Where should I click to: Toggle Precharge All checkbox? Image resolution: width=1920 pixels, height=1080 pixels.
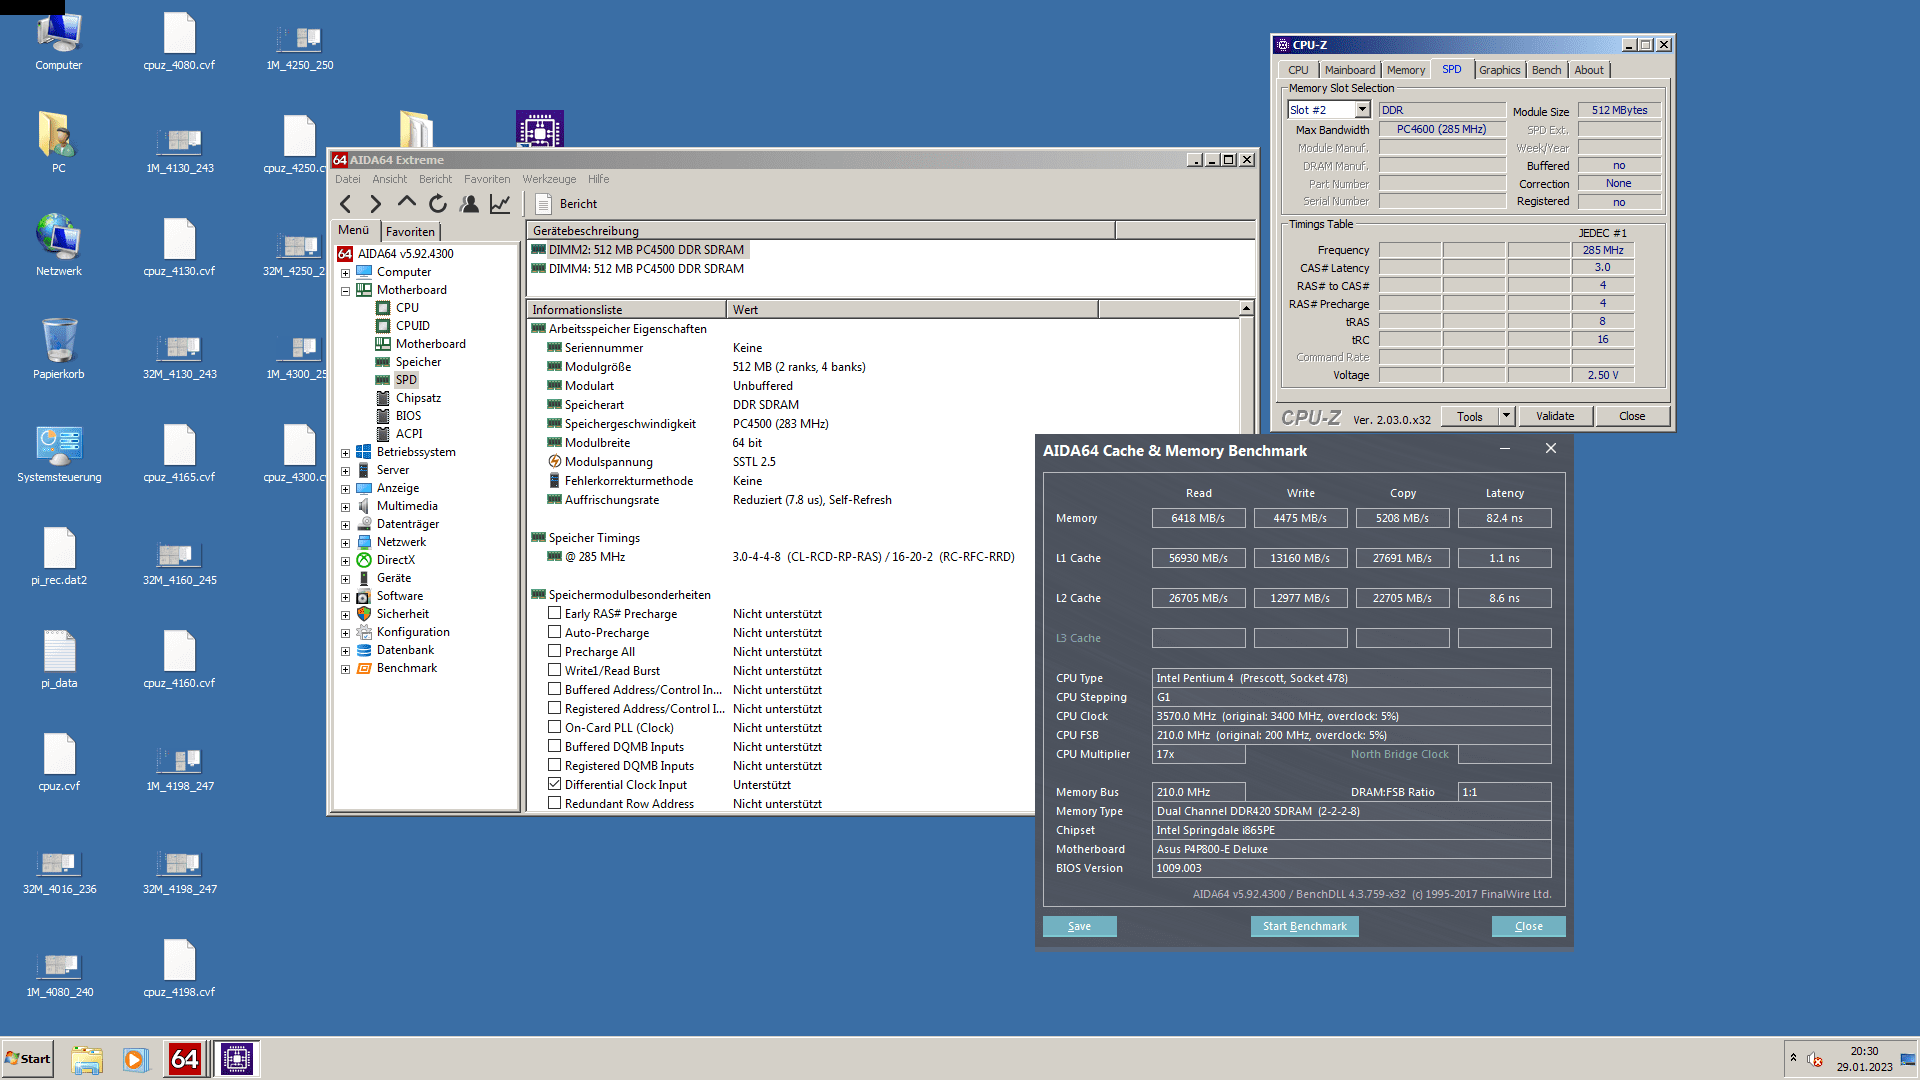(554, 651)
